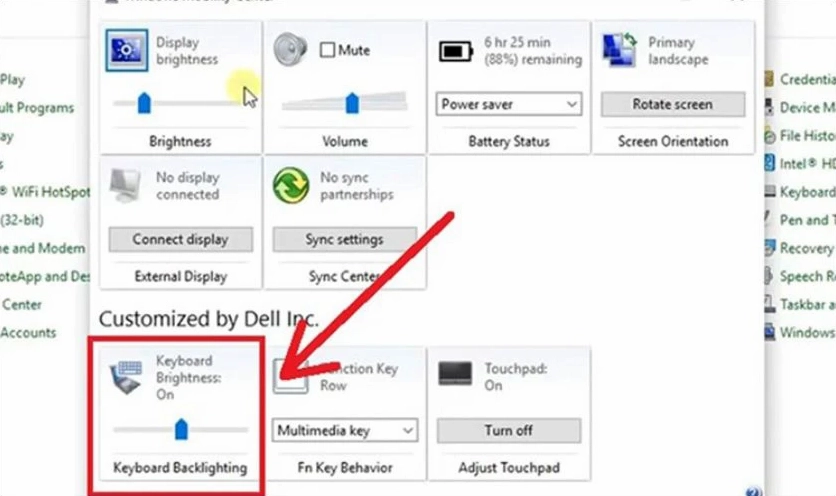Open Speech Recognition item in Control Panel
836x496 pixels.
coord(807,276)
